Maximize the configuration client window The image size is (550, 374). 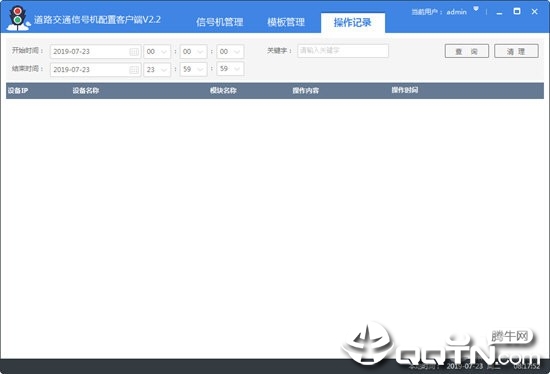tap(517, 11)
